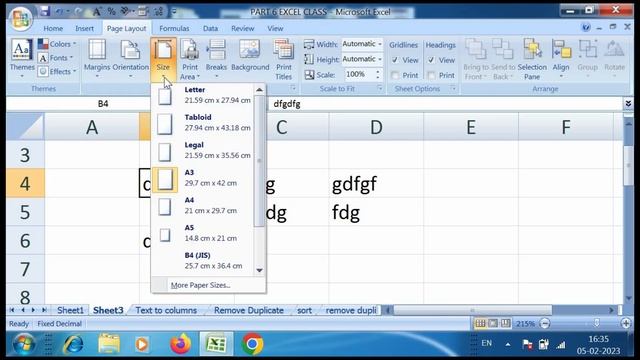Click the Size button in ribbon
This screenshot has width=640, height=360.
(x=163, y=59)
